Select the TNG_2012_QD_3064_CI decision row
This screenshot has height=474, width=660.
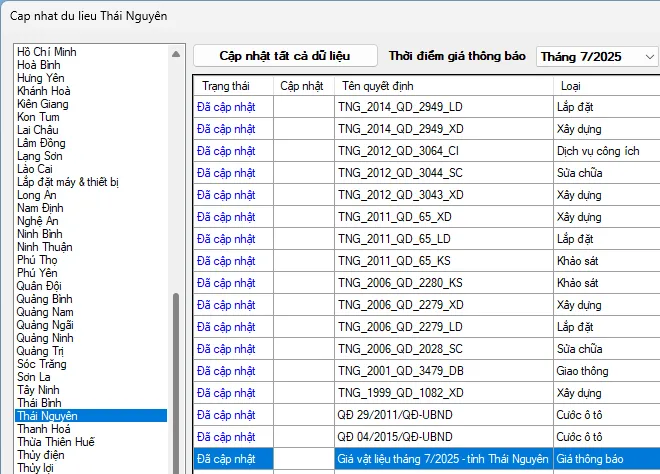point(398,151)
